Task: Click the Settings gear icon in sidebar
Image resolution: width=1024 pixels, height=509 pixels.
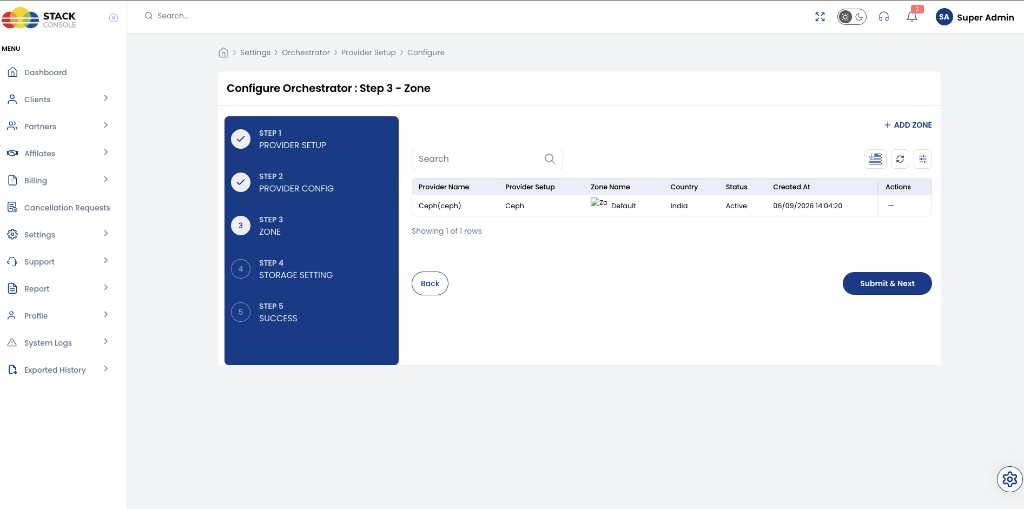Action: (12, 235)
